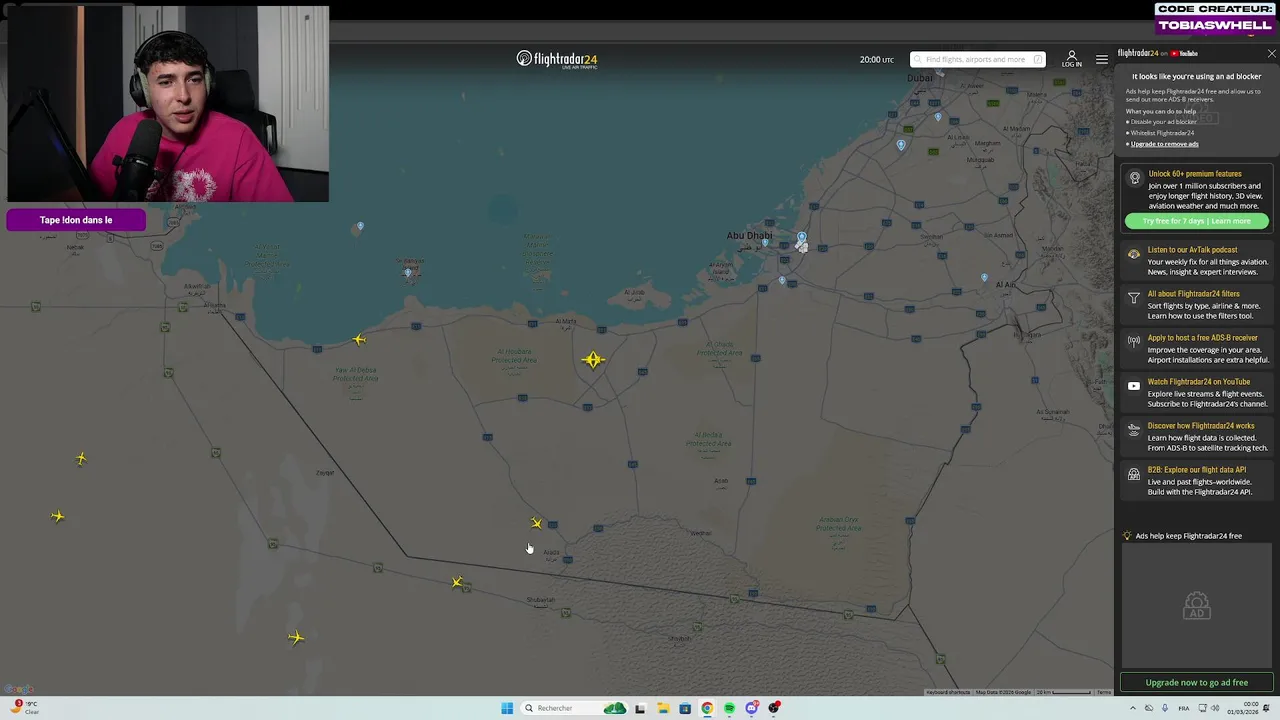The width and height of the screenshot is (1280, 720).
Task: Open Listen to our AvTalk podcast link
Action: 1192,250
